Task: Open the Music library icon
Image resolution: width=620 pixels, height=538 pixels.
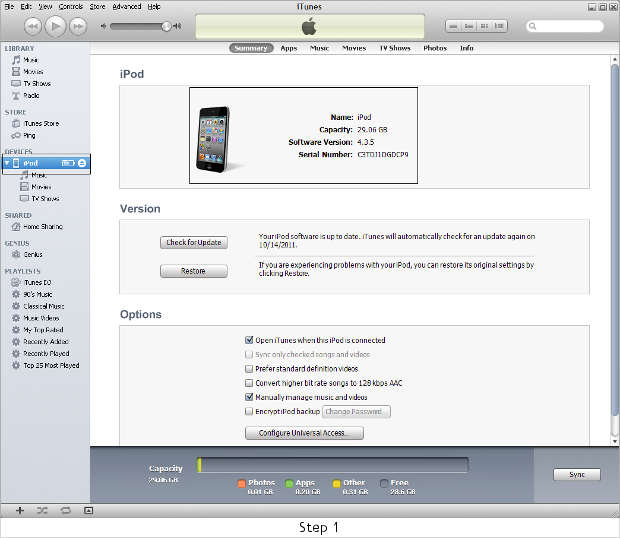Action: [16, 60]
